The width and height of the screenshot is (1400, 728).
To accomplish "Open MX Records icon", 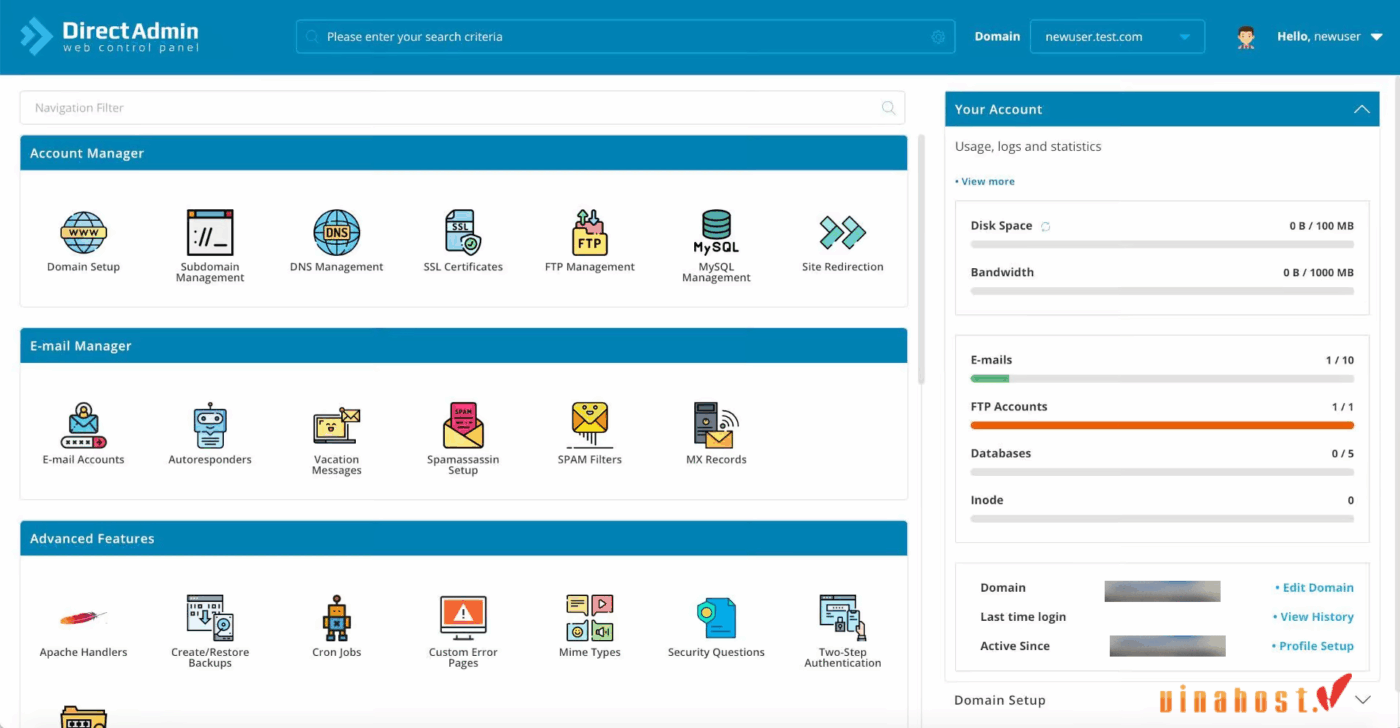I will [x=716, y=425].
